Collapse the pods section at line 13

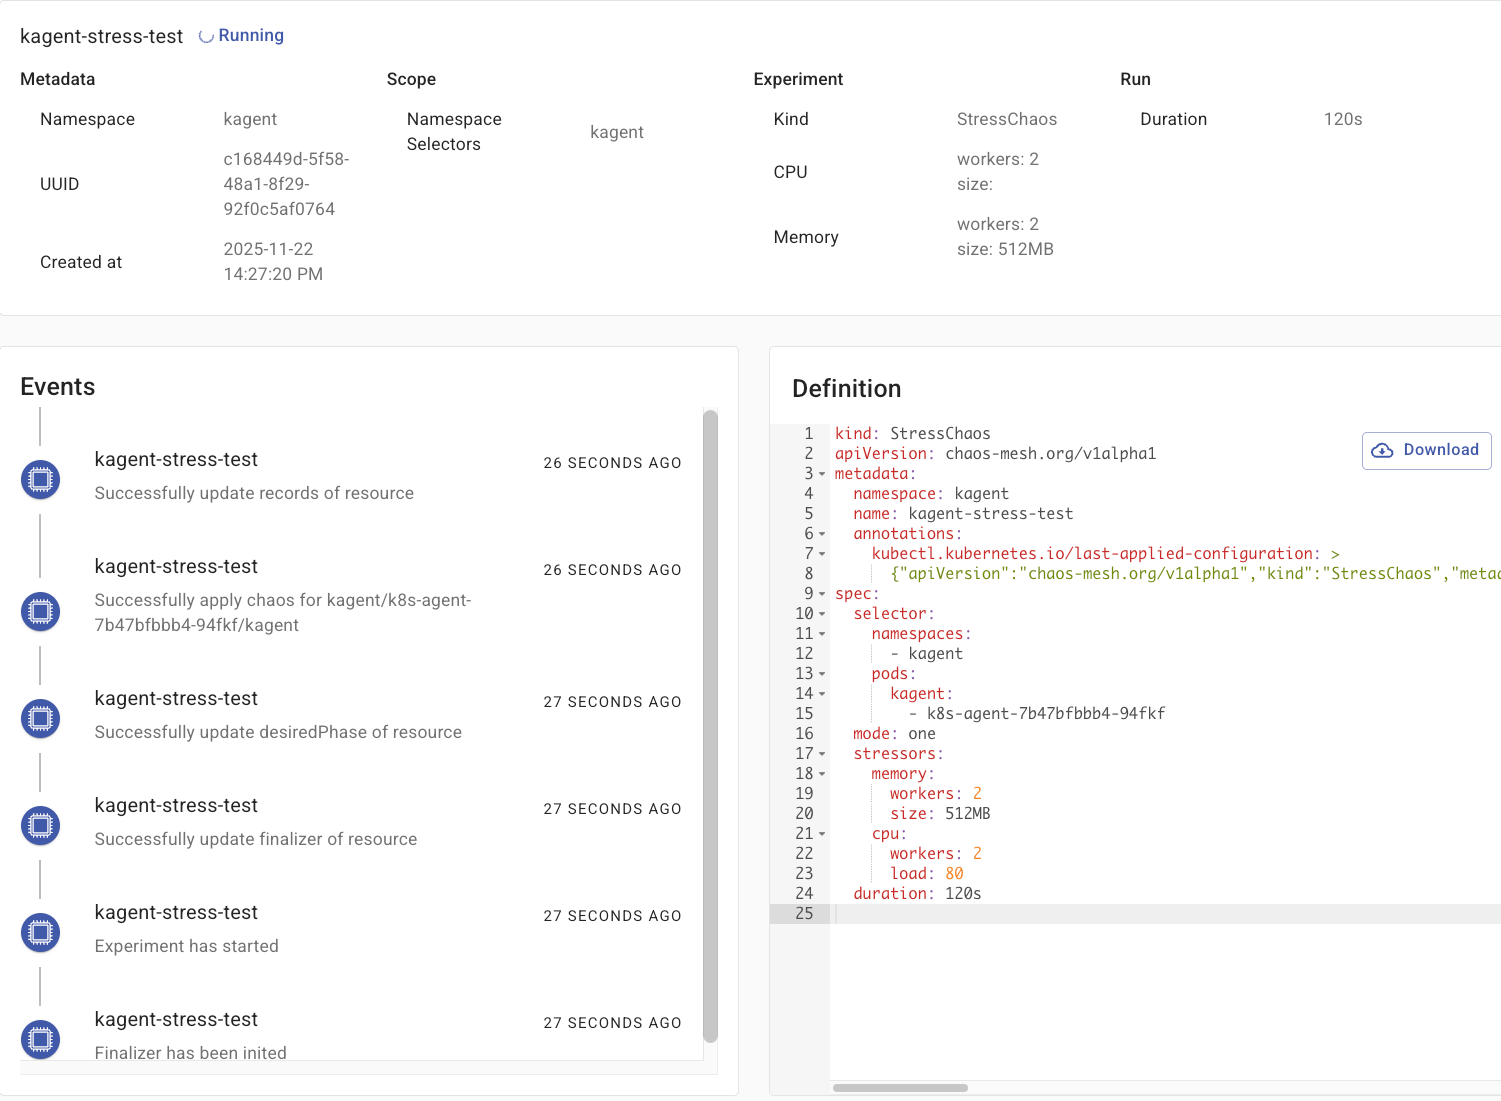point(822,674)
